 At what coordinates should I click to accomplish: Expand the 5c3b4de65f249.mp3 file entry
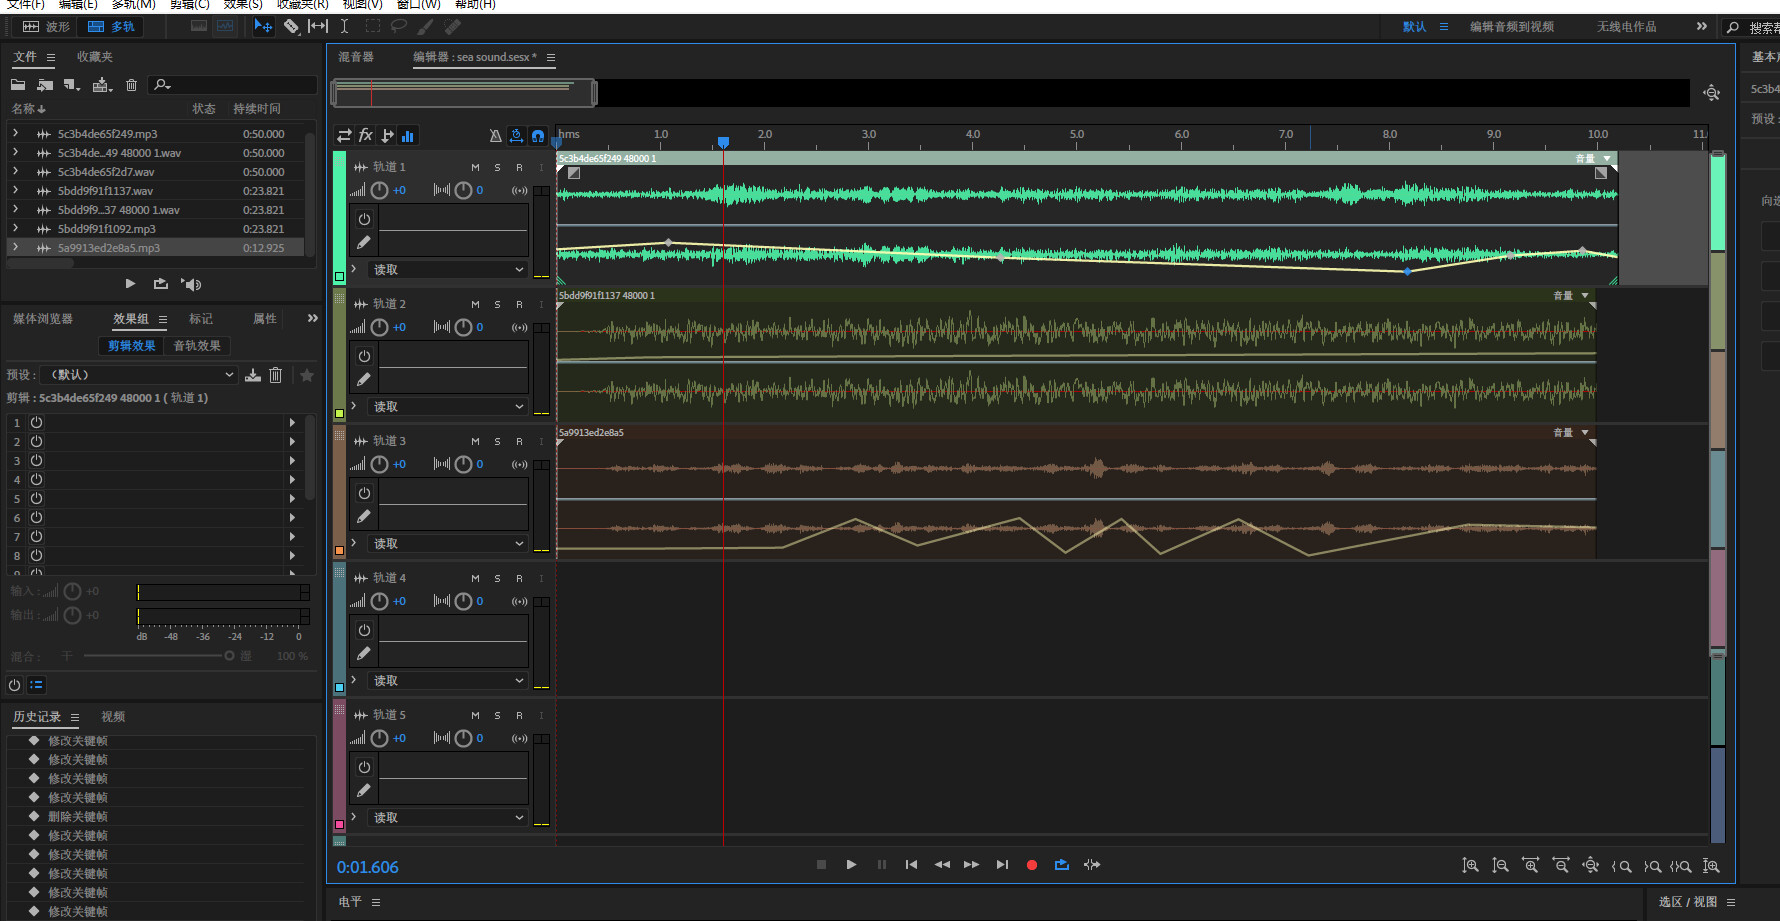click(15, 133)
